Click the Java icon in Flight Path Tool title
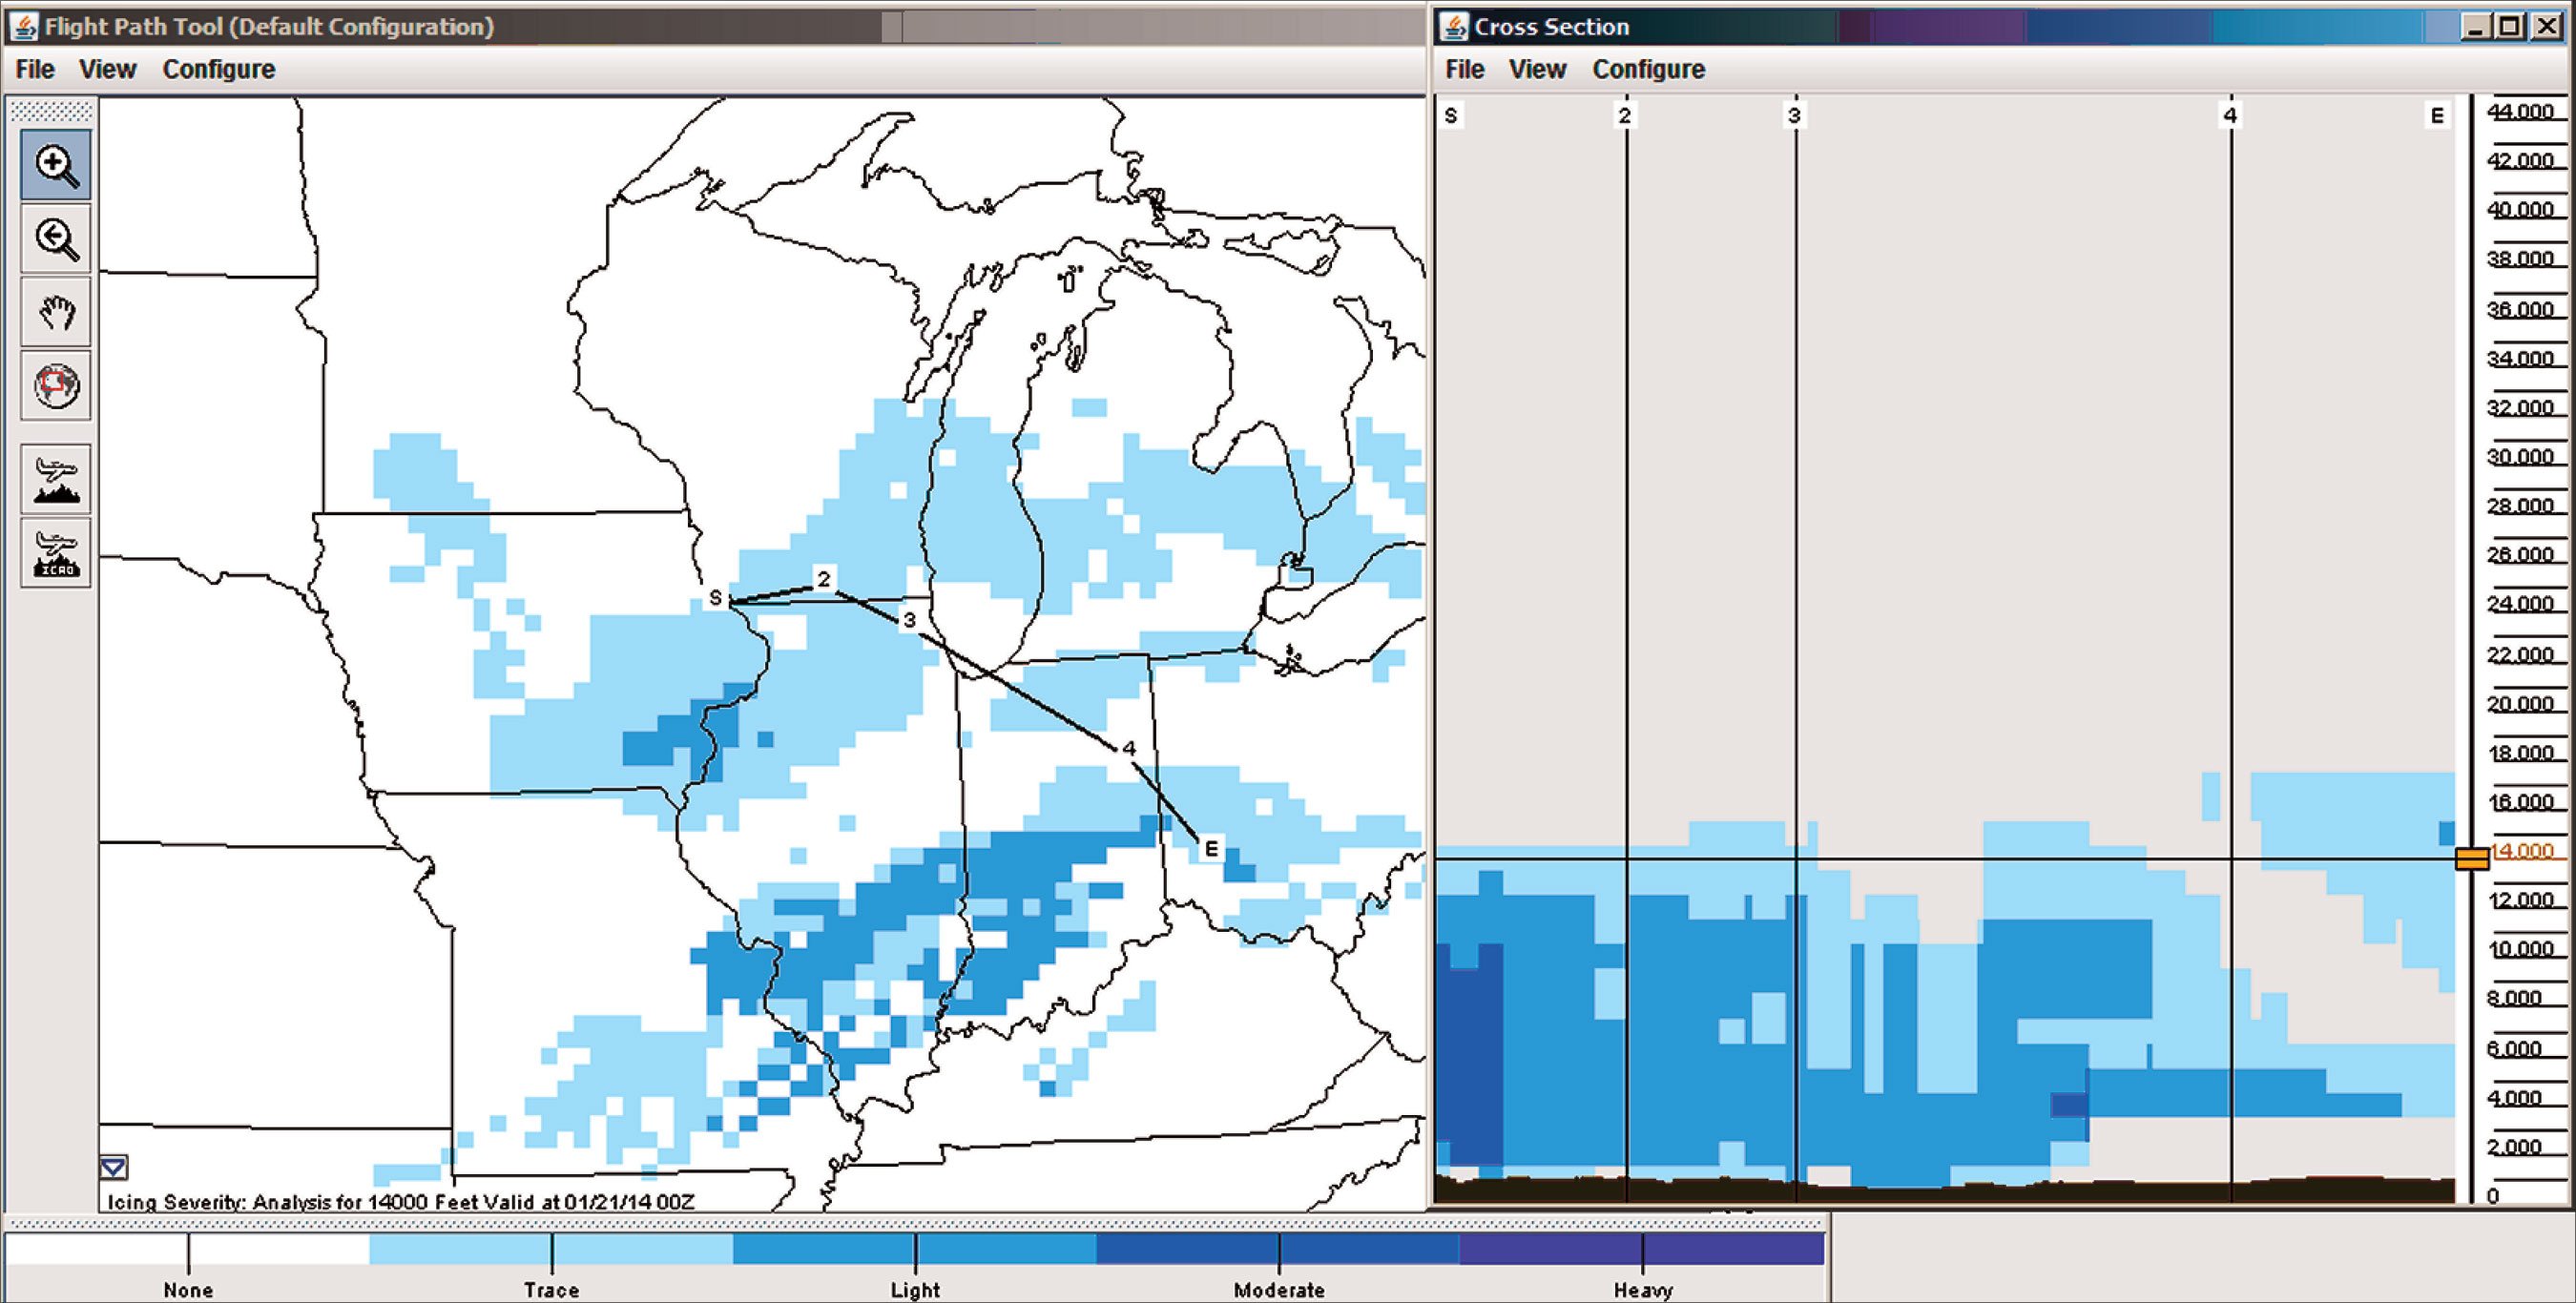The height and width of the screenshot is (1303, 2576). point(24,27)
